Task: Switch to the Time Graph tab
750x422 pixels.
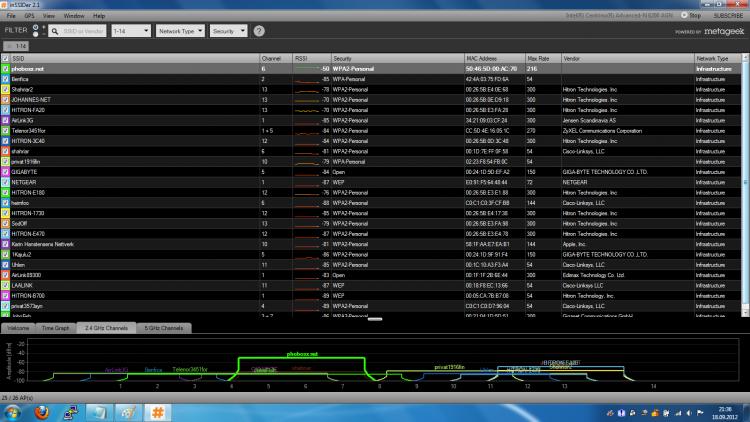Action: point(55,328)
